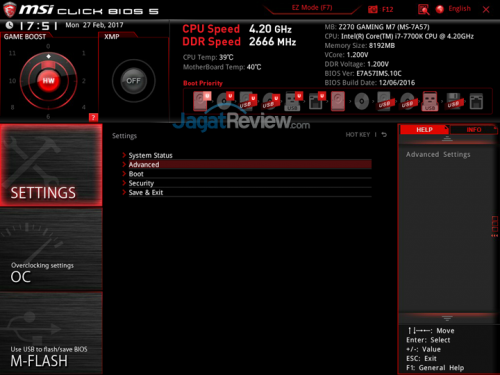The width and height of the screenshot is (500, 375).
Task: Open the BIOS search magnifier icon
Action: [423, 10]
